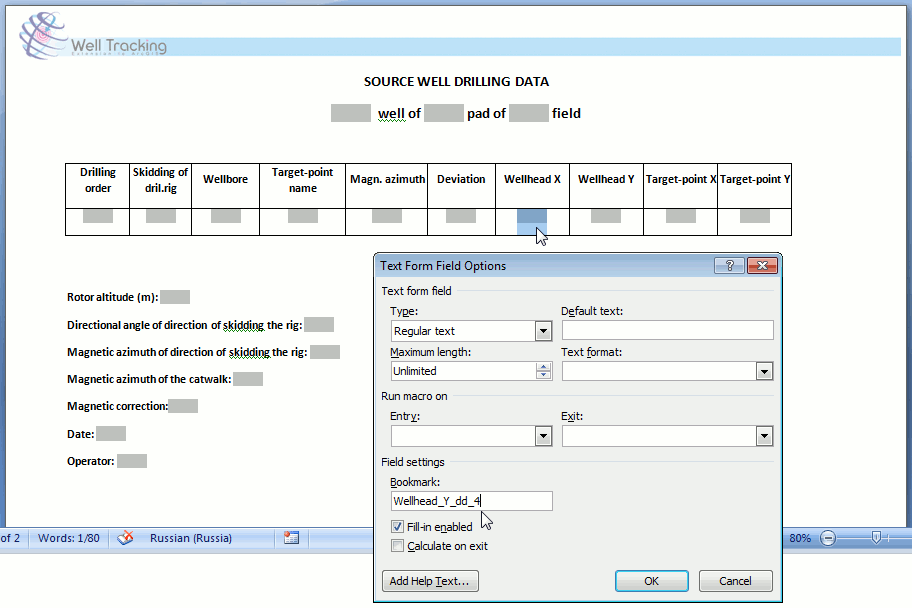Enable Calculate on exit checkbox
The image size is (912, 608).
point(397,546)
